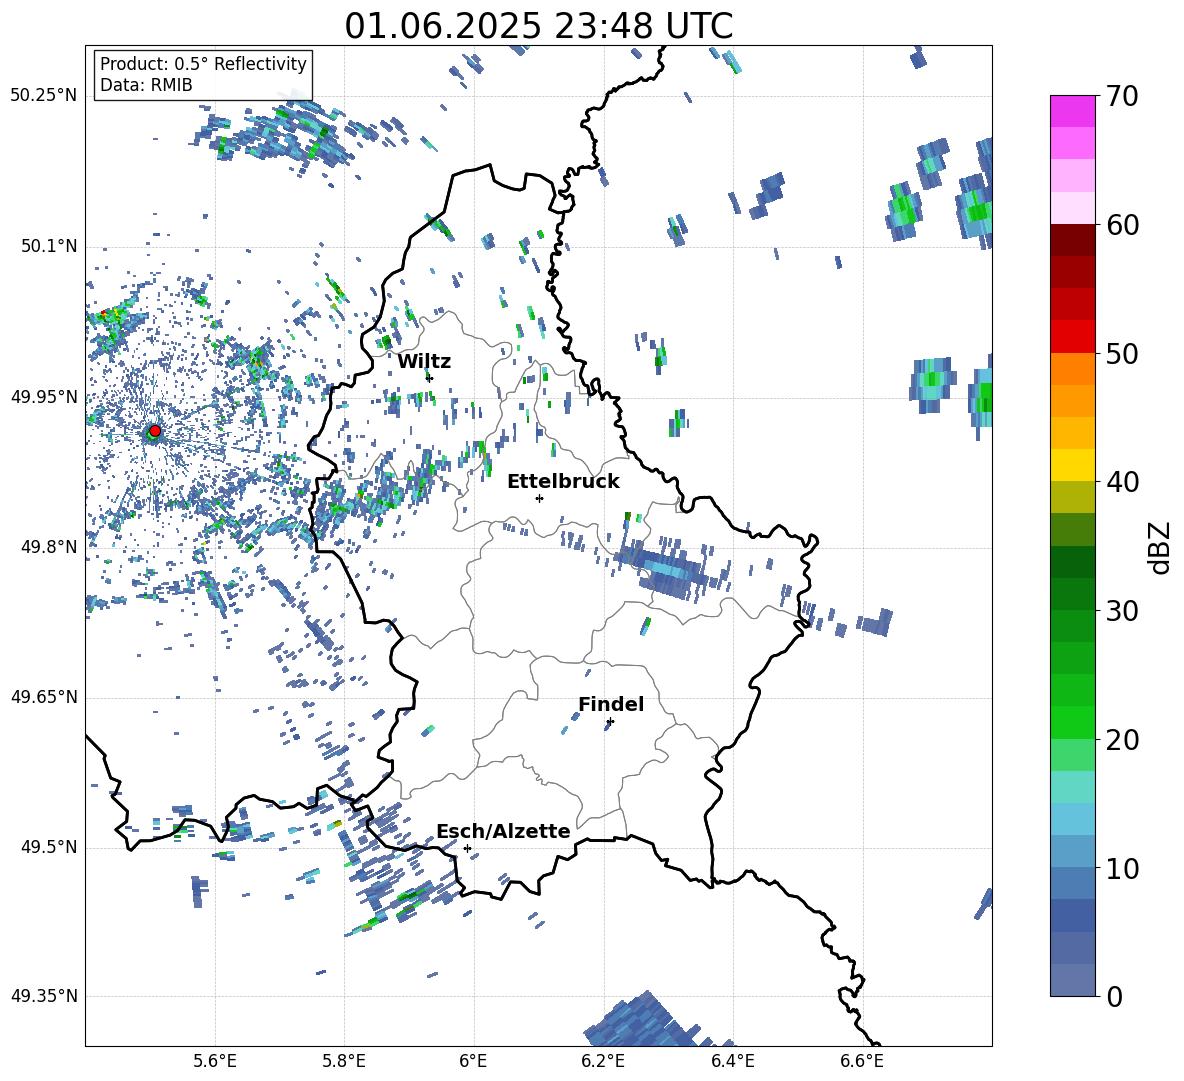Click the 5.8°E longitude label

coord(344,1061)
